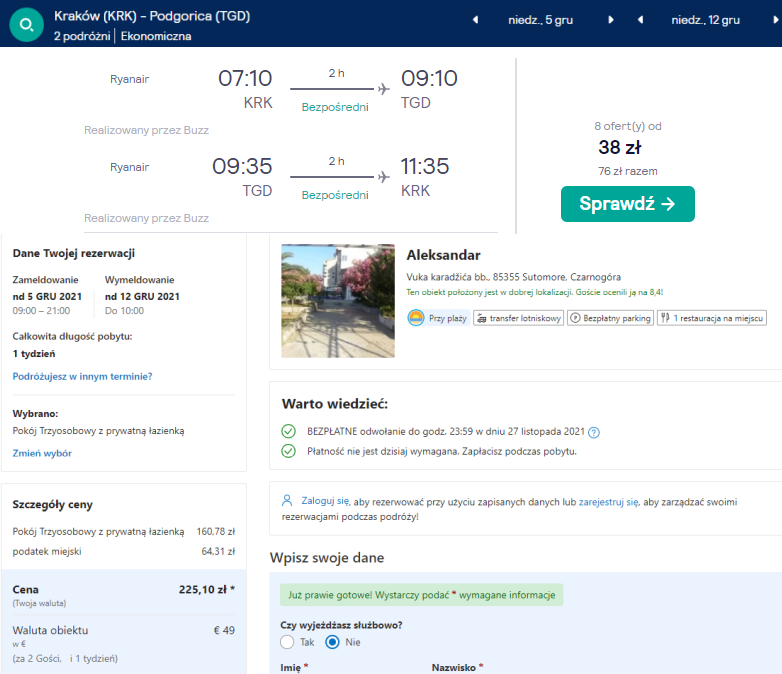
Task: Go to next day after niedz., 5 gru
Action: click(610, 20)
